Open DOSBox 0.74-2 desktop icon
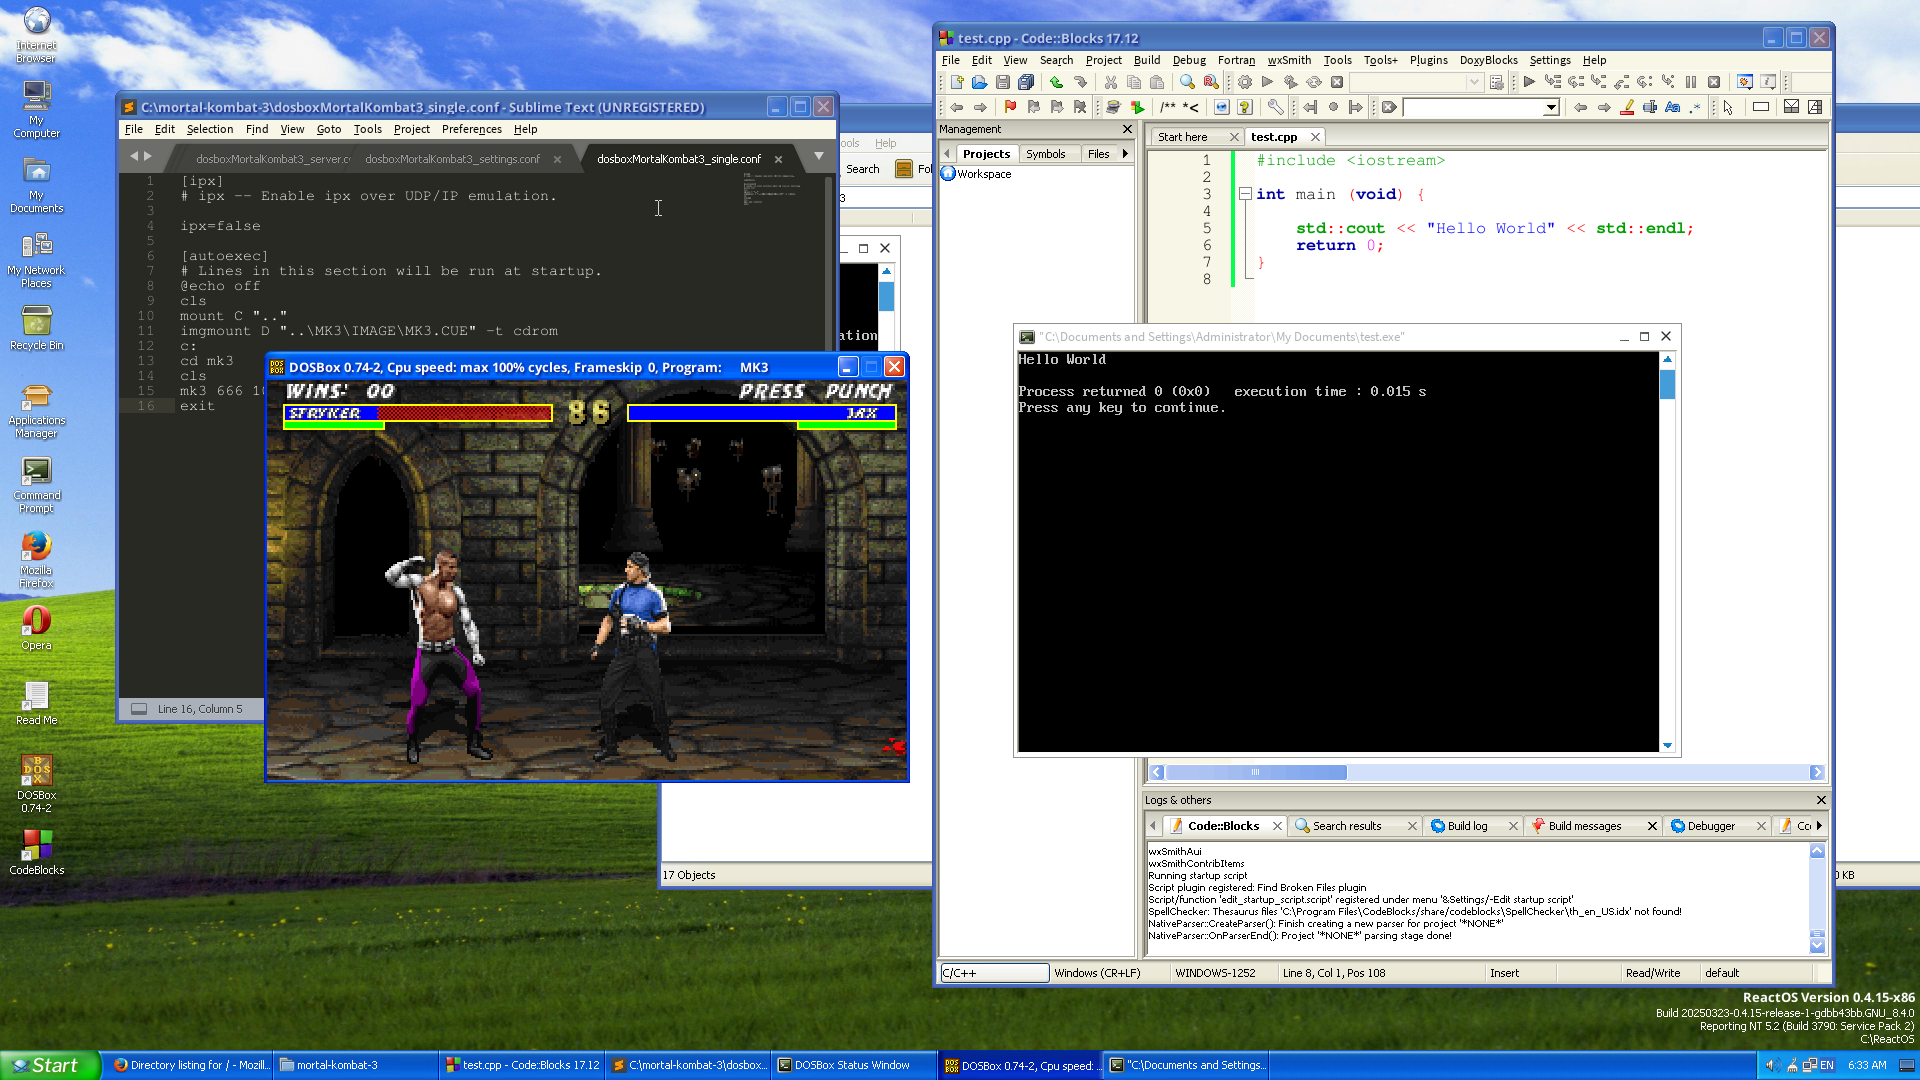This screenshot has height=1080, width=1920. click(37, 783)
